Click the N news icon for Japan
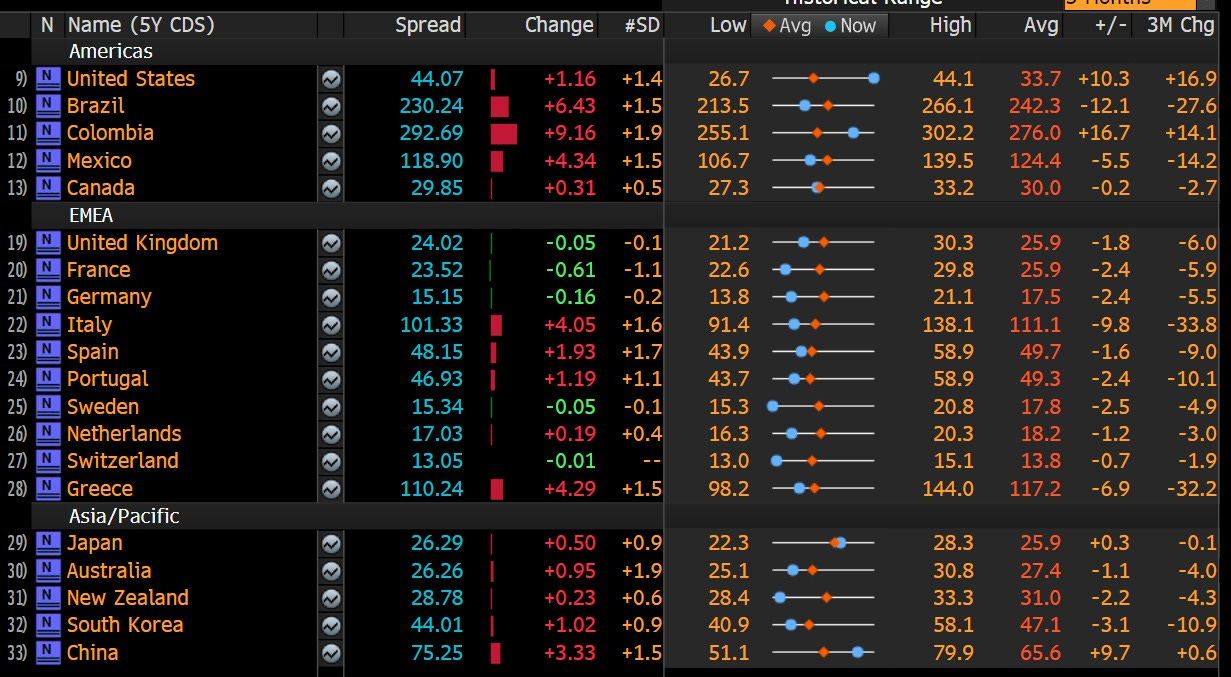The width and height of the screenshot is (1231, 677). 47,543
